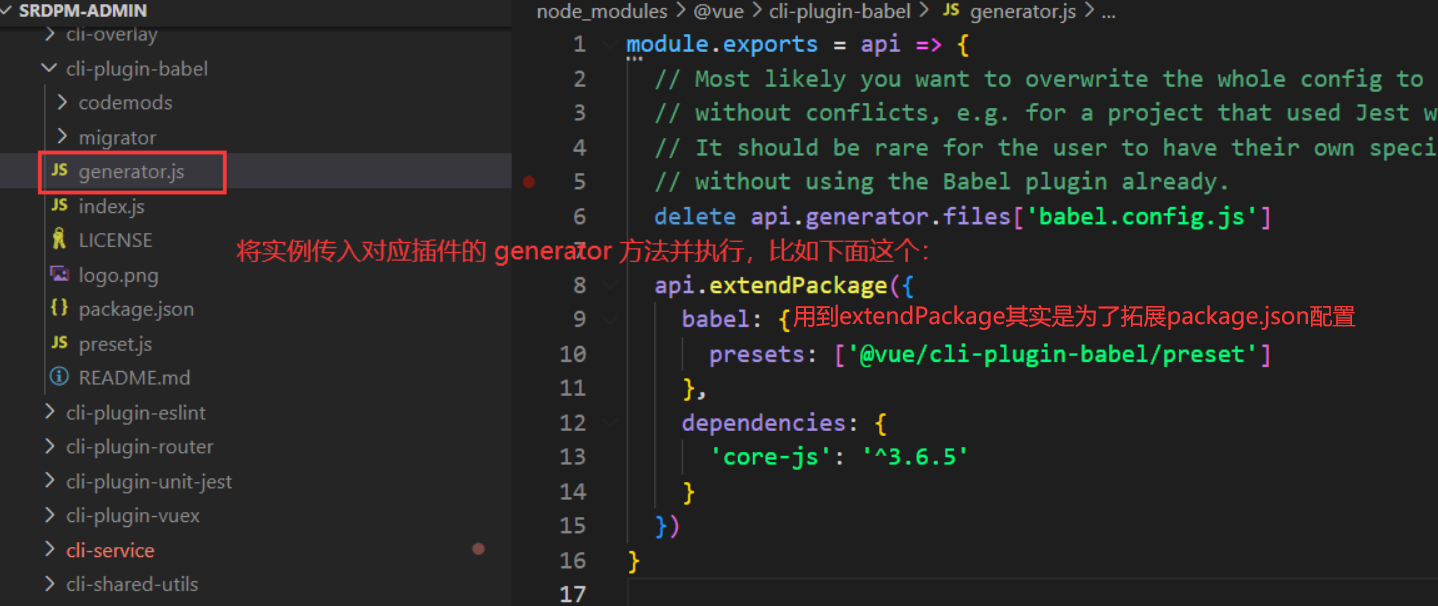Expand the cli-shared-utils folder chevron
The height and width of the screenshot is (606, 1438).
[49, 585]
